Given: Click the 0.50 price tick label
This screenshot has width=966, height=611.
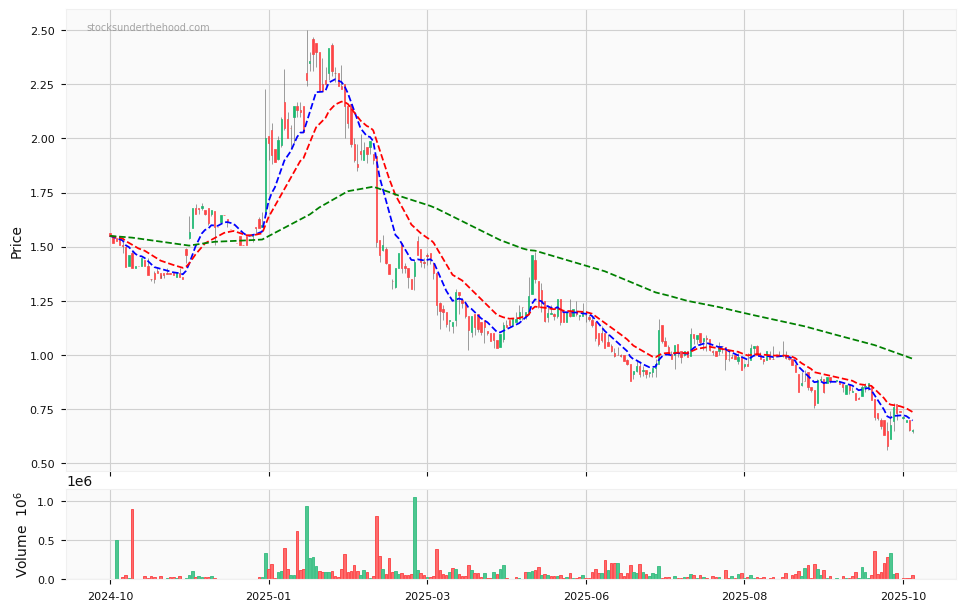Looking at the screenshot, I should point(42,464).
